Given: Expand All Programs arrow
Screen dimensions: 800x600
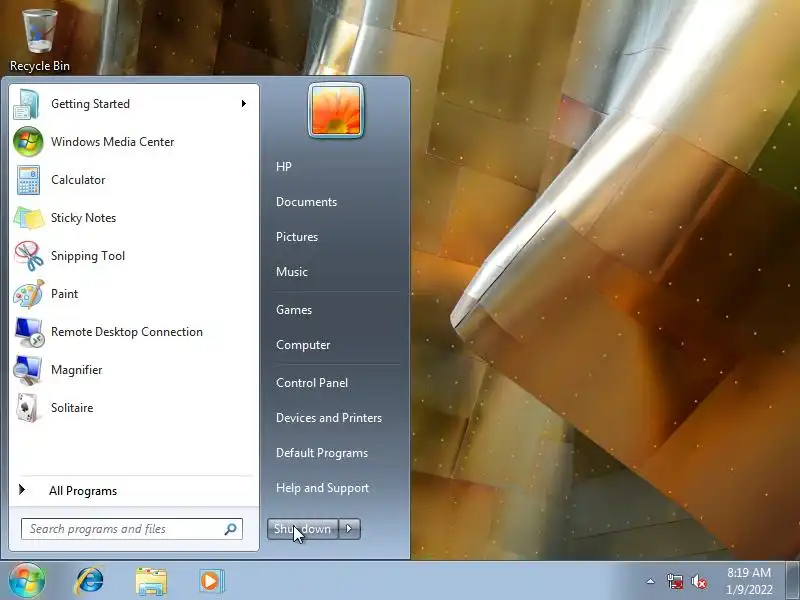Looking at the screenshot, I should pos(21,490).
